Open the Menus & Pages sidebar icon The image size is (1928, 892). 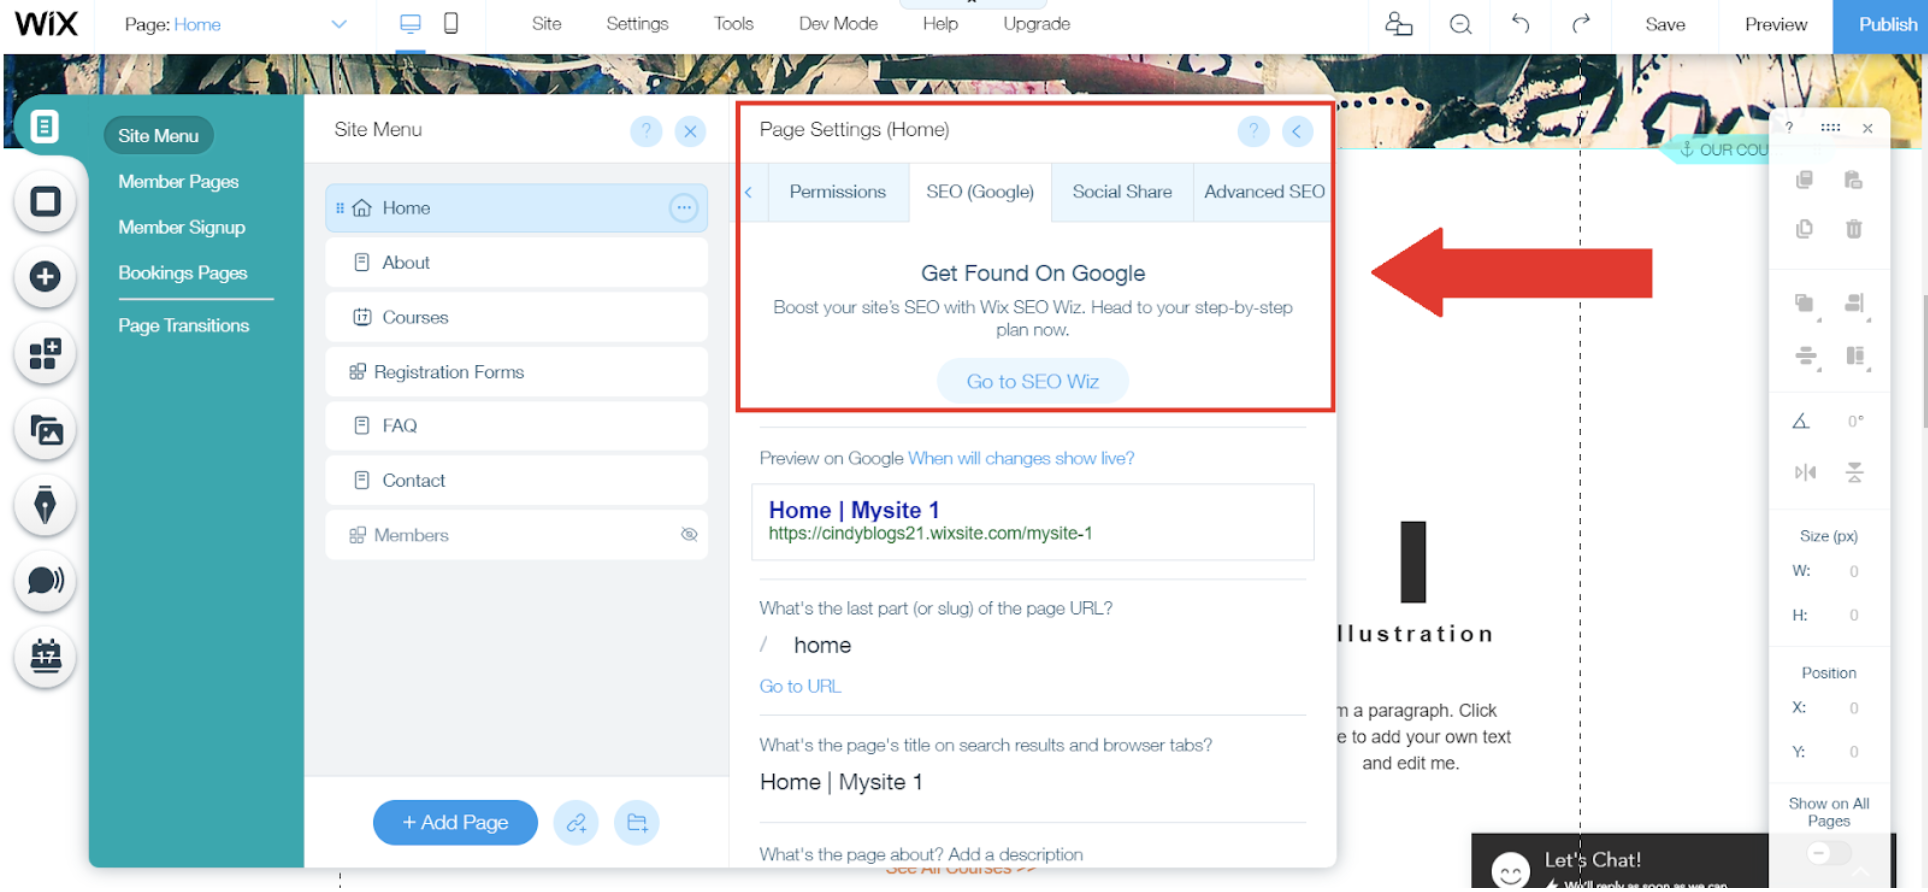click(x=45, y=127)
